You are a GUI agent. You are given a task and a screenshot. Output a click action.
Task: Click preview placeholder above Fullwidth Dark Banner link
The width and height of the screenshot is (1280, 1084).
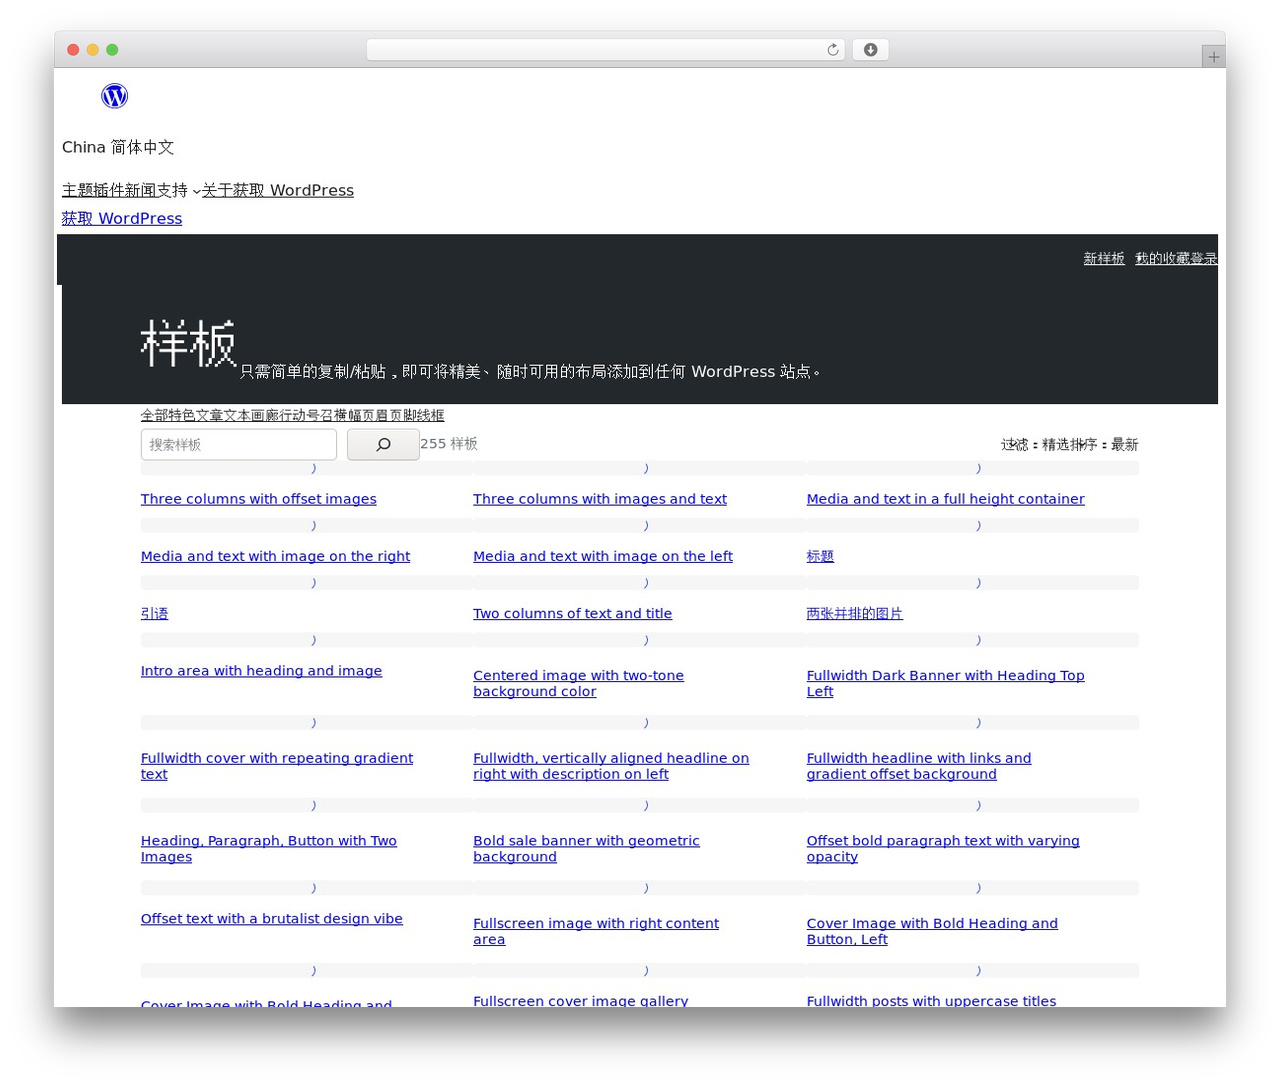(972, 640)
